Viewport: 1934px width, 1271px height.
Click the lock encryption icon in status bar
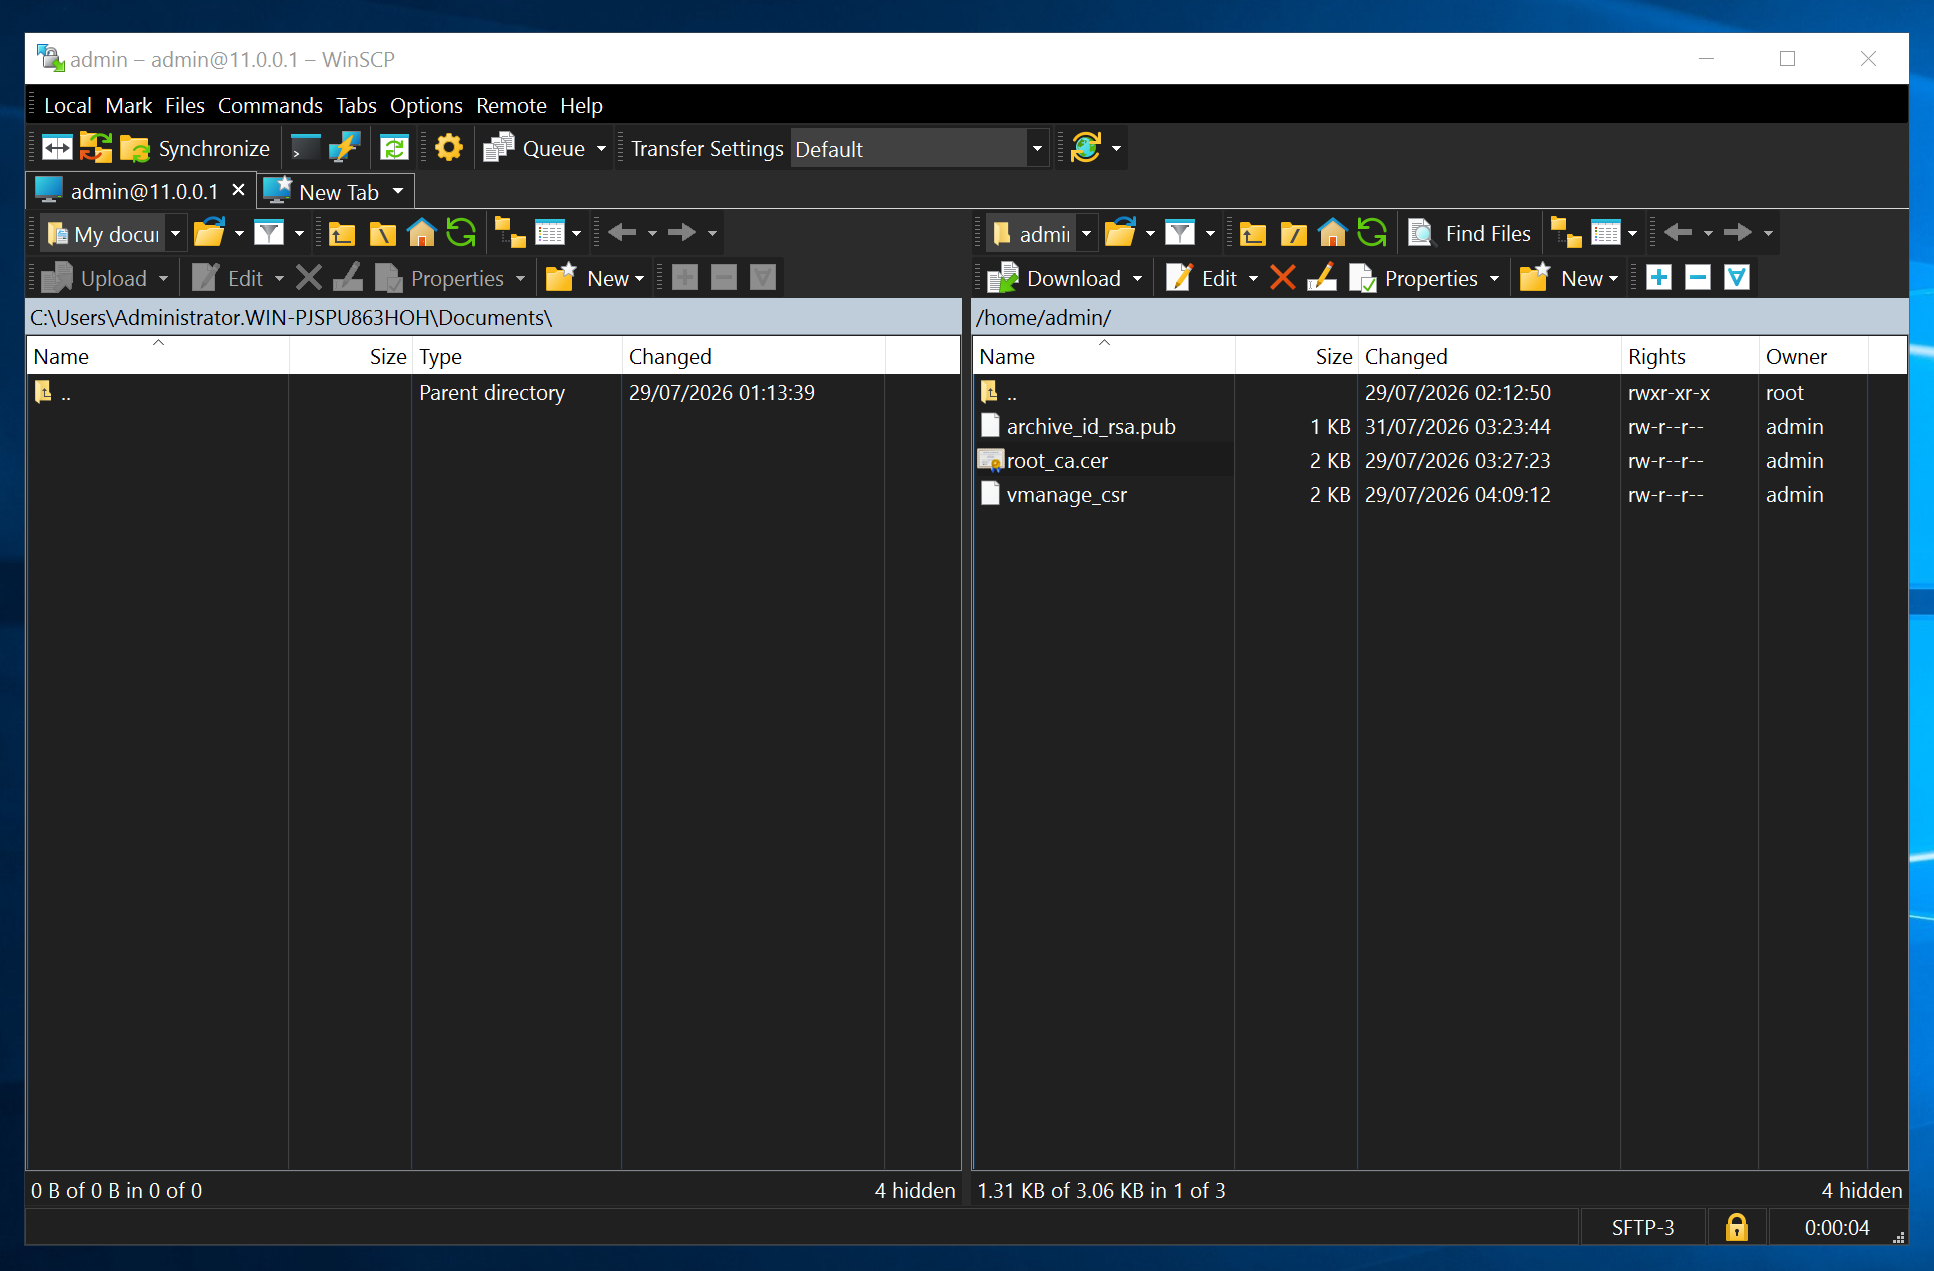click(x=1737, y=1227)
